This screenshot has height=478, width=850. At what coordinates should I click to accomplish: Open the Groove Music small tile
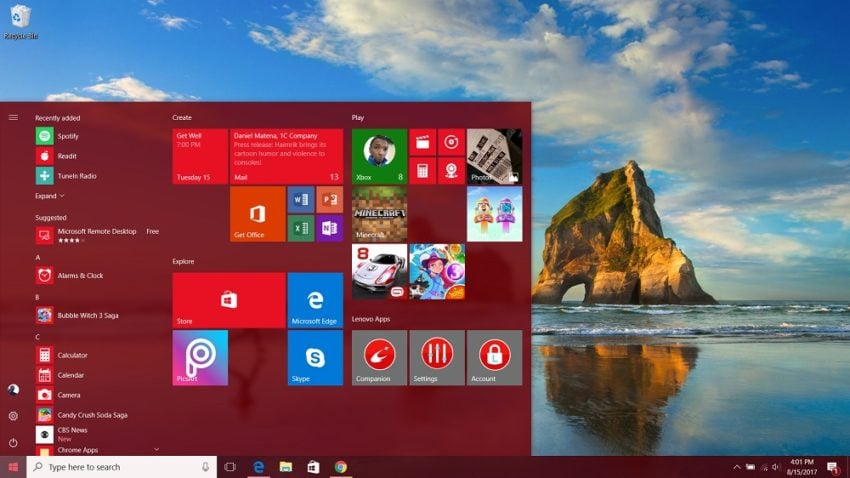coord(451,142)
